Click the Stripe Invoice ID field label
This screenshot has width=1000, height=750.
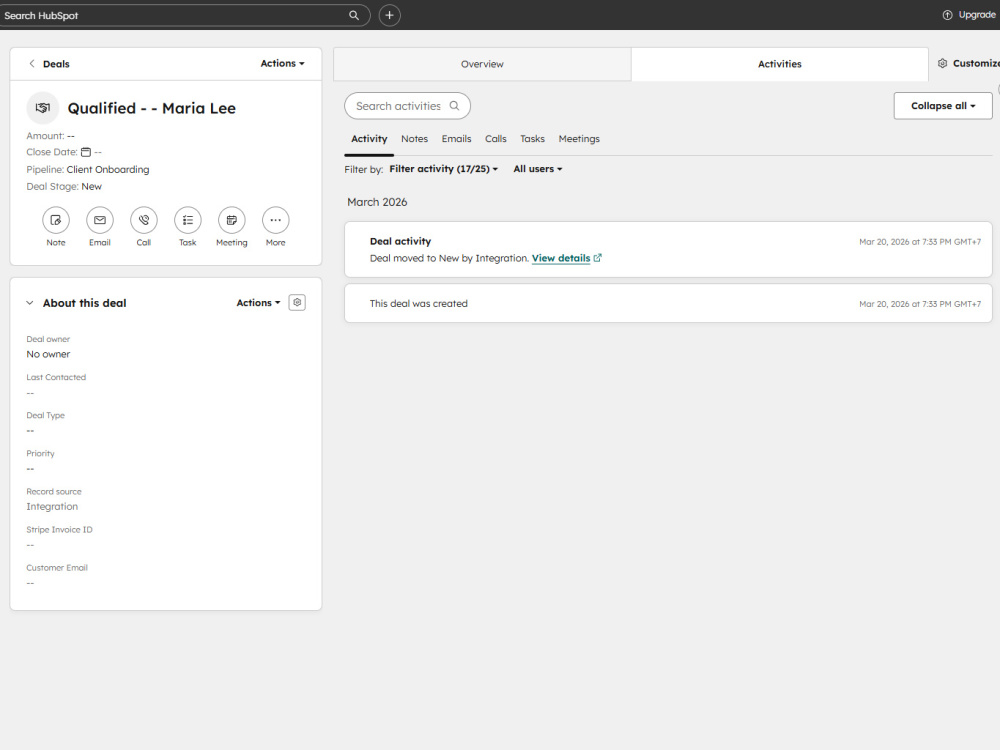coord(59,529)
